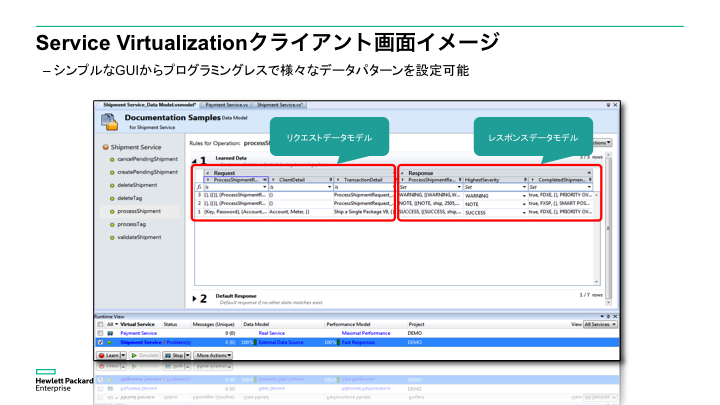The image size is (720, 405).
Task: Click the 'true, FXSP, {}, SMART POS...' cell
Action: pos(560,203)
